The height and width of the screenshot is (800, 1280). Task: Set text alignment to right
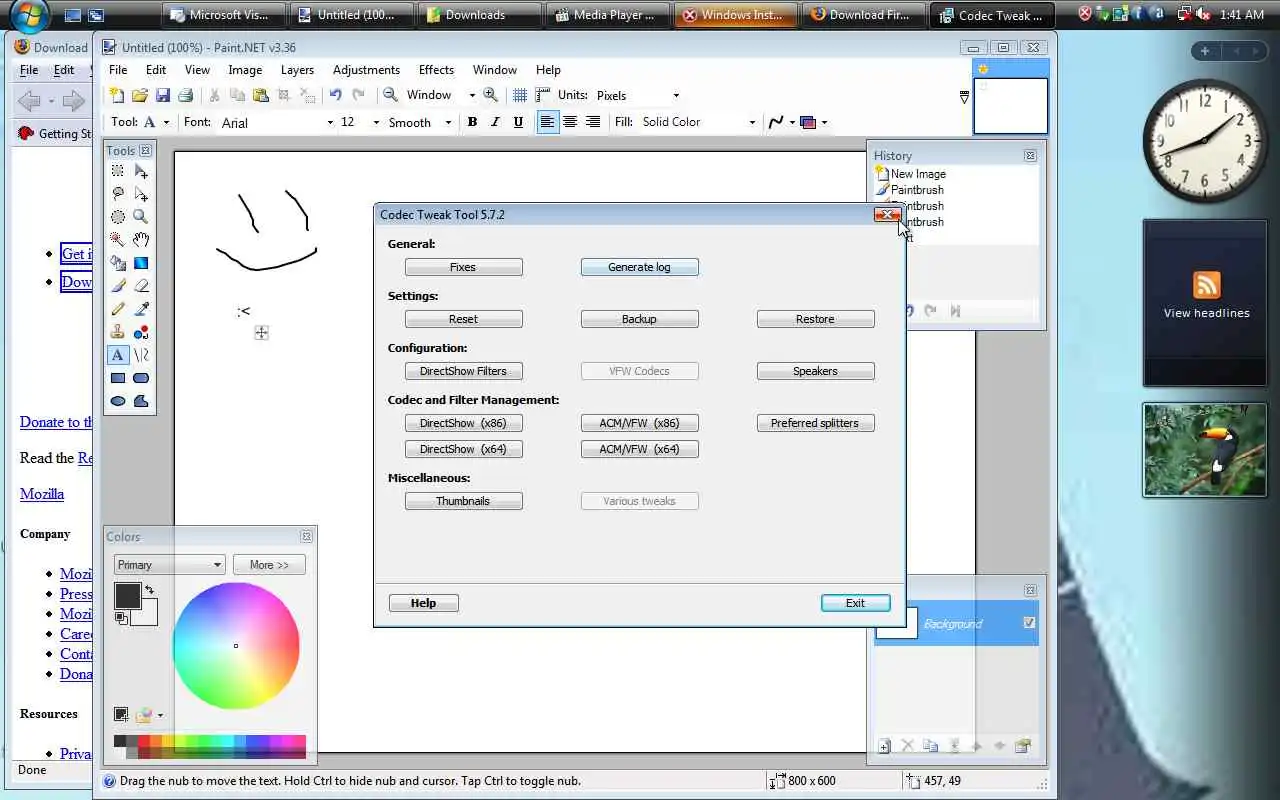click(593, 122)
